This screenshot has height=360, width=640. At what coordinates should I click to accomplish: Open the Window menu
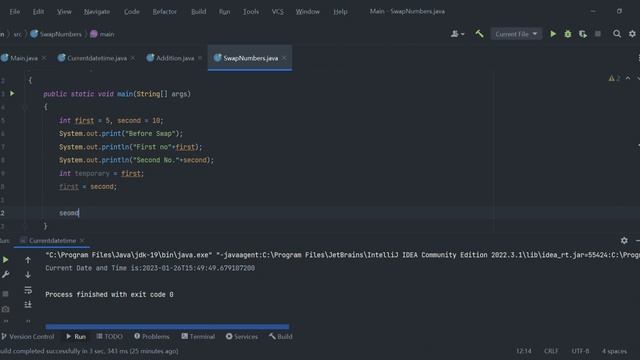coord(307,11)
